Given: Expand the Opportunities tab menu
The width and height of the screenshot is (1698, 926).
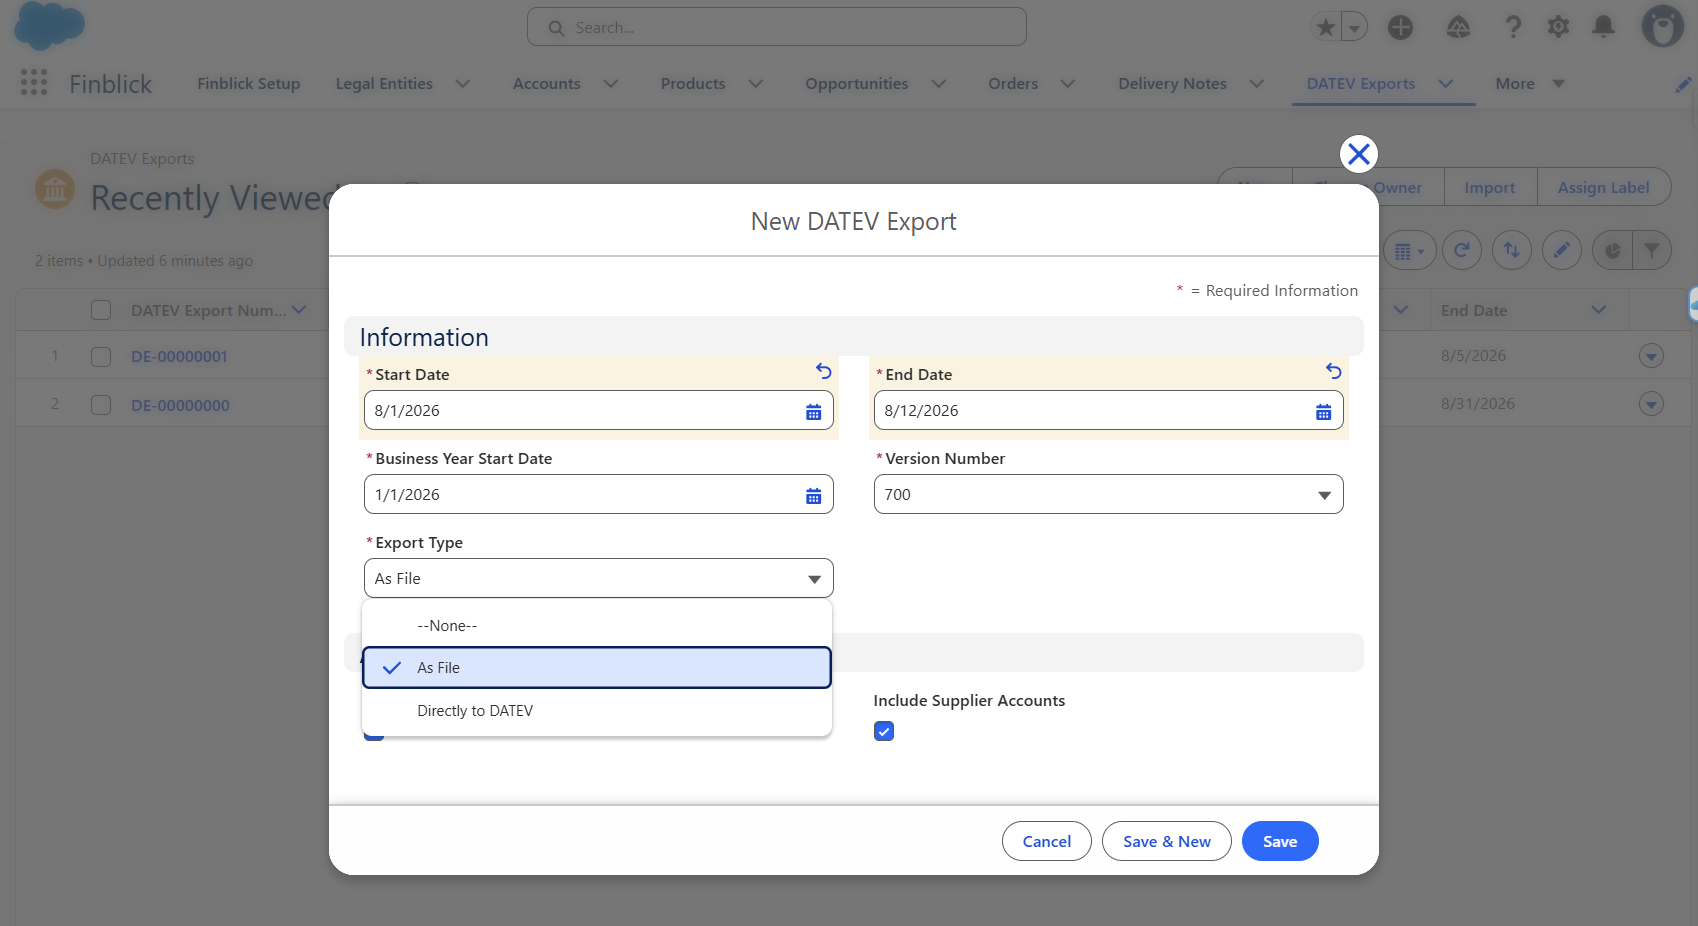Looking at the screenshot, I should [x=939, y=84].
